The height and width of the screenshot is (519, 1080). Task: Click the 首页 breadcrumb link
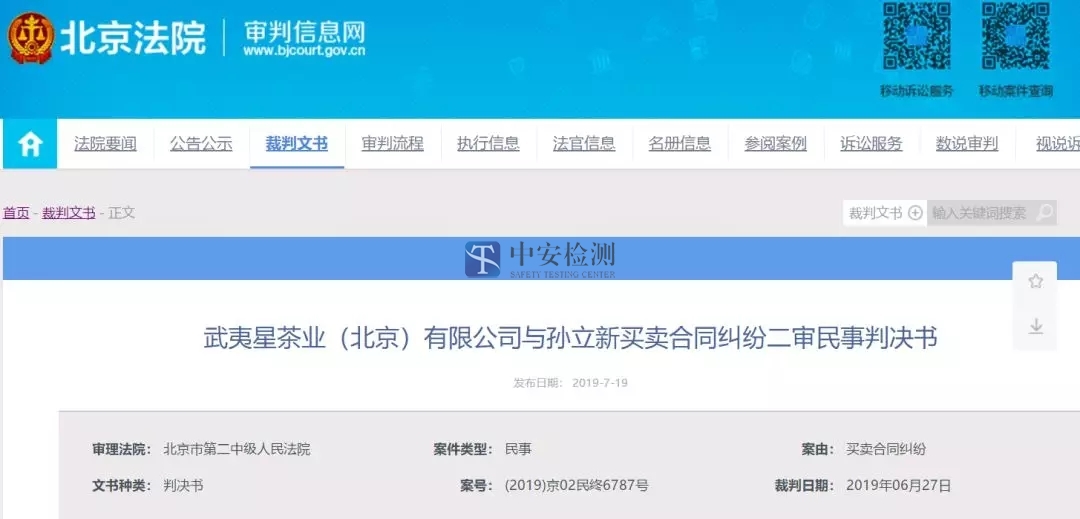[x=16, y=213]
